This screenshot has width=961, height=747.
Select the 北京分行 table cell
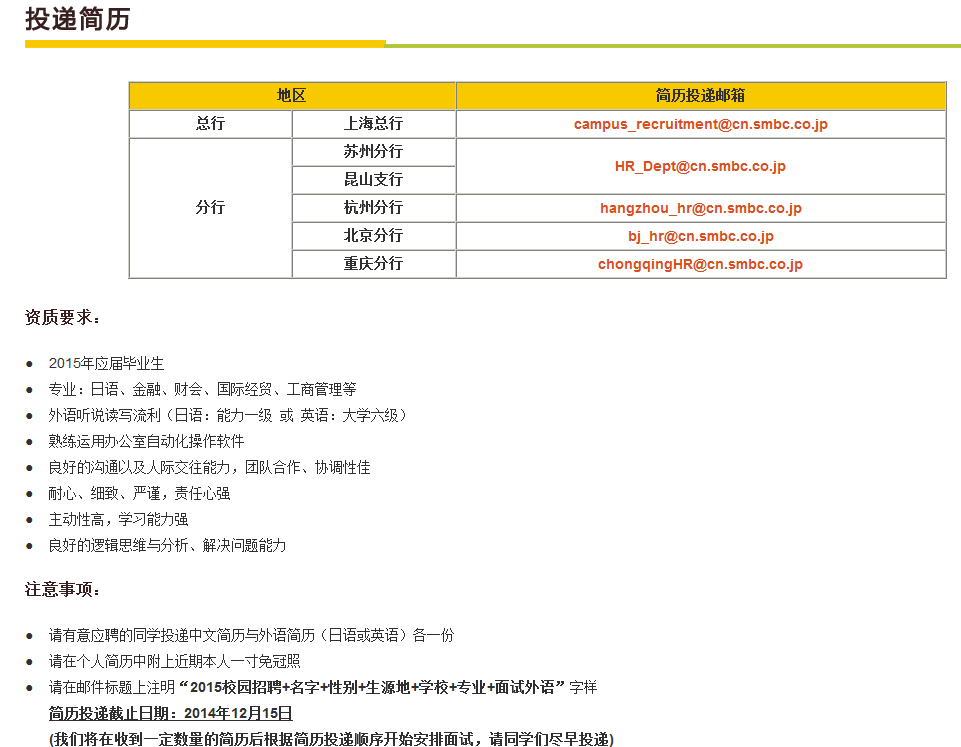click(373, 236)
